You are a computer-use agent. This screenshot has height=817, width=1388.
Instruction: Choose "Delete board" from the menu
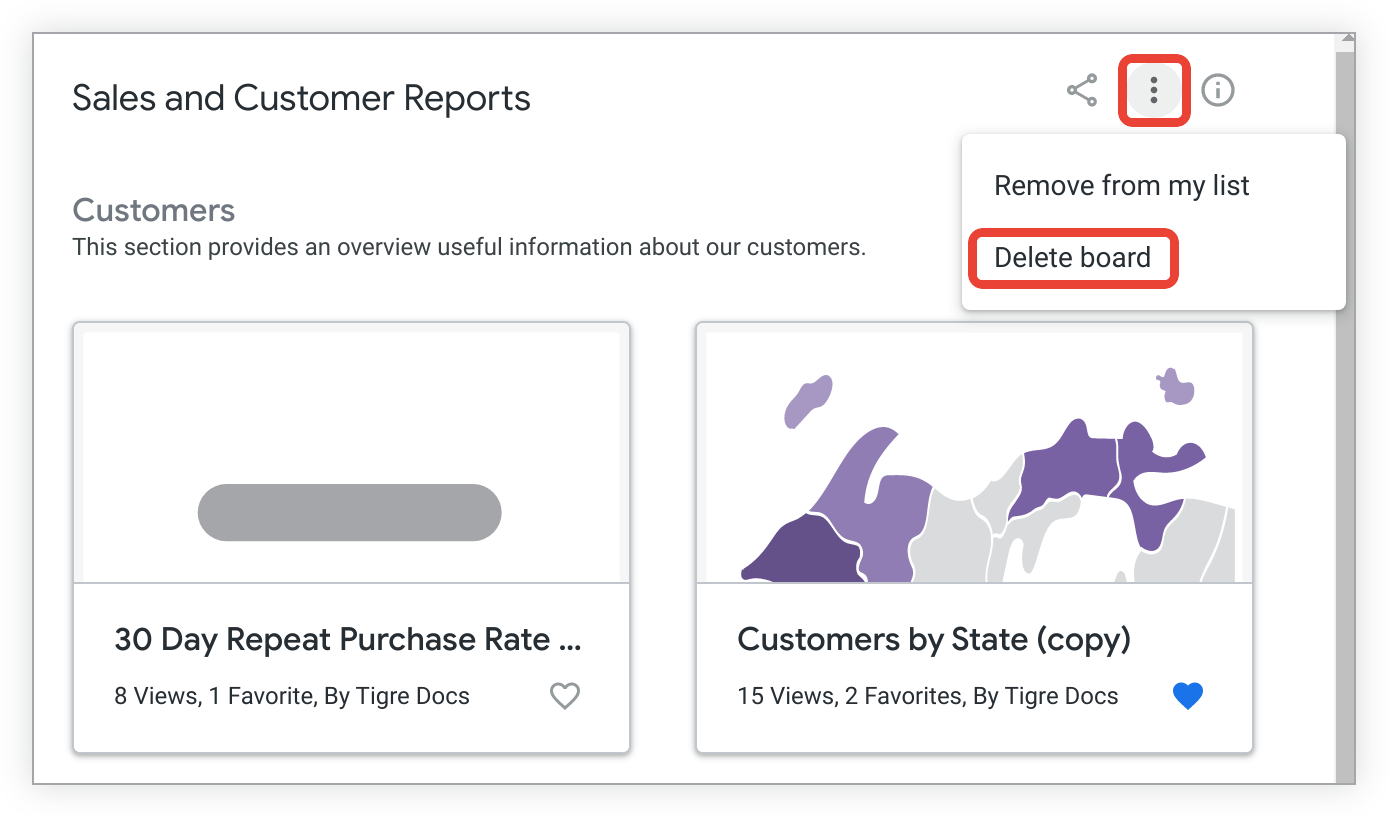pyautogui.click(x=1072, y=258)
